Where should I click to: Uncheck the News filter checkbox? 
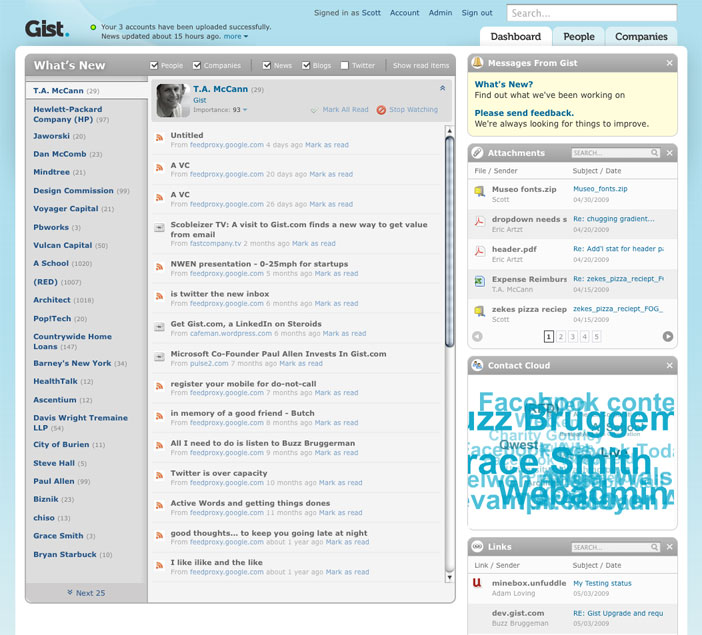pos(266,65)
